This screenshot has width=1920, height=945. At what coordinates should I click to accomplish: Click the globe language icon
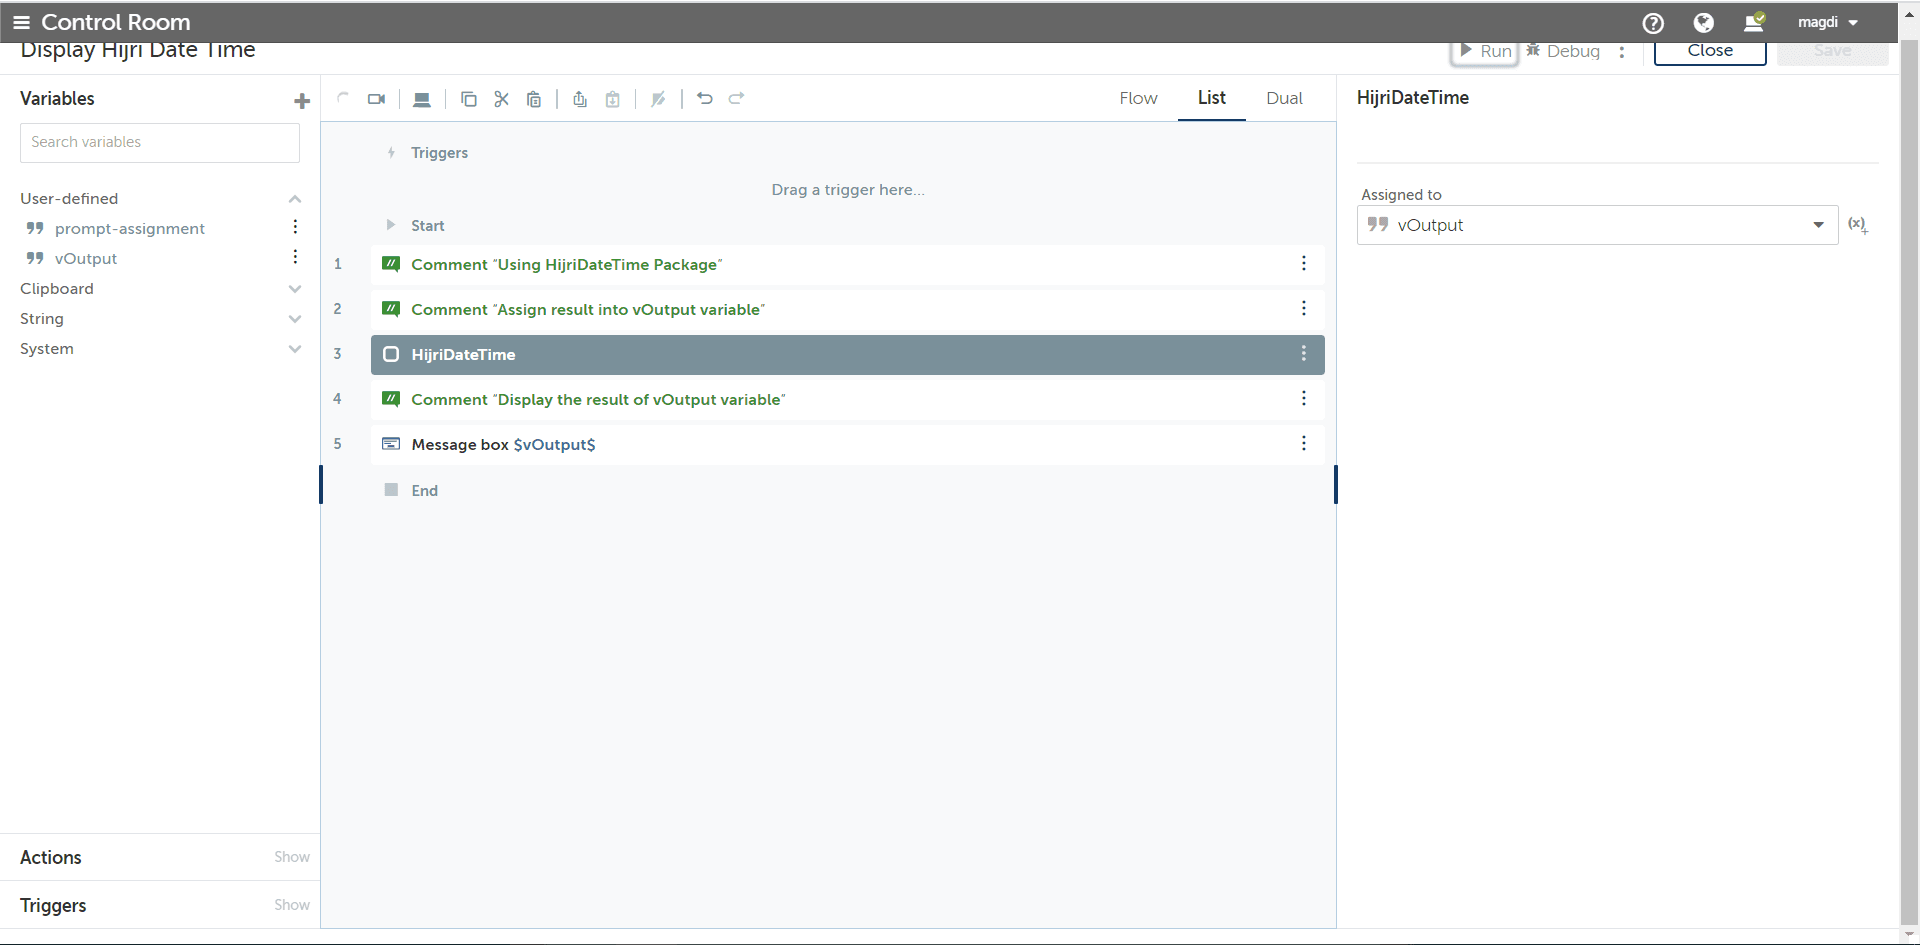coord(1704,22)
